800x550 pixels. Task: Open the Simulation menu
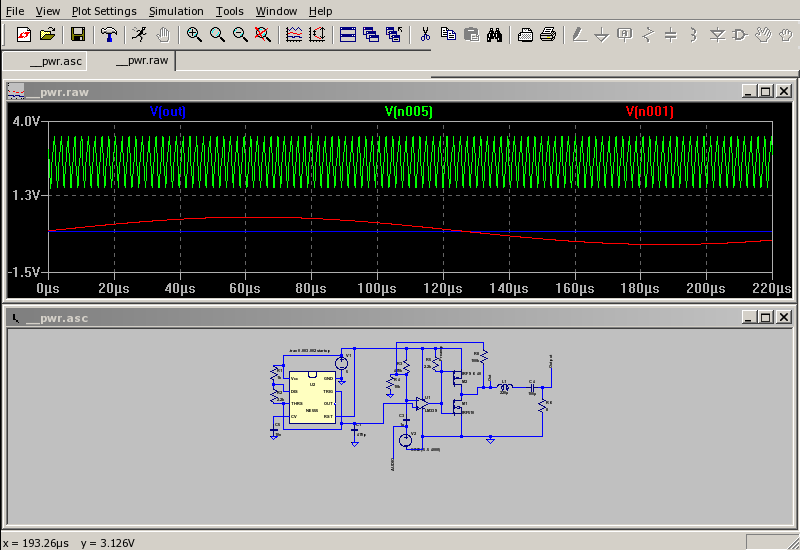[176, 11]
